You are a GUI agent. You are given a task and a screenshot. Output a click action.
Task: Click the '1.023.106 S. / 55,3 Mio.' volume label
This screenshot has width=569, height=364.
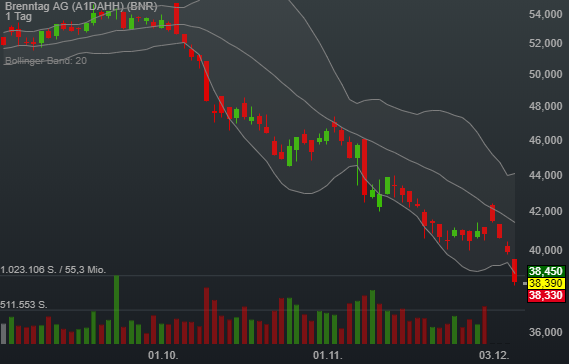[53, 270]
